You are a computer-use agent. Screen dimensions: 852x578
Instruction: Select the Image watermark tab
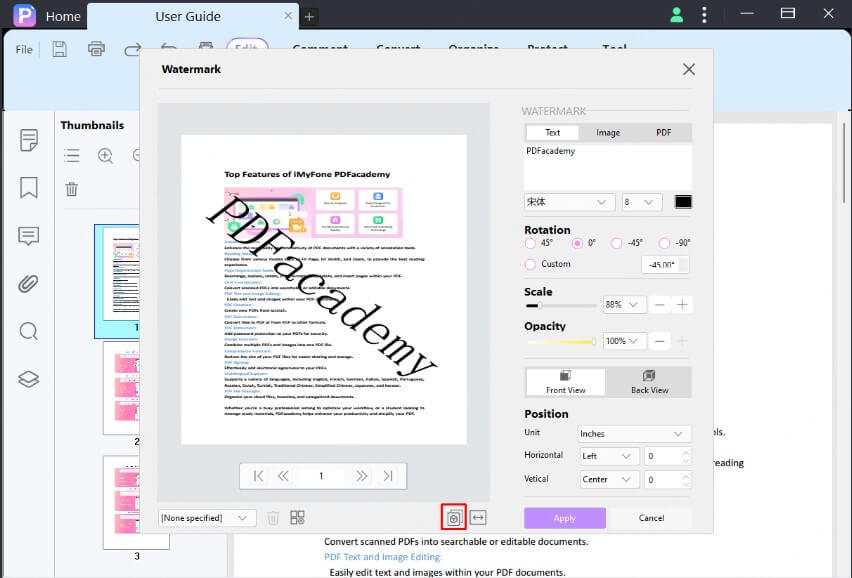pos(607,133)
